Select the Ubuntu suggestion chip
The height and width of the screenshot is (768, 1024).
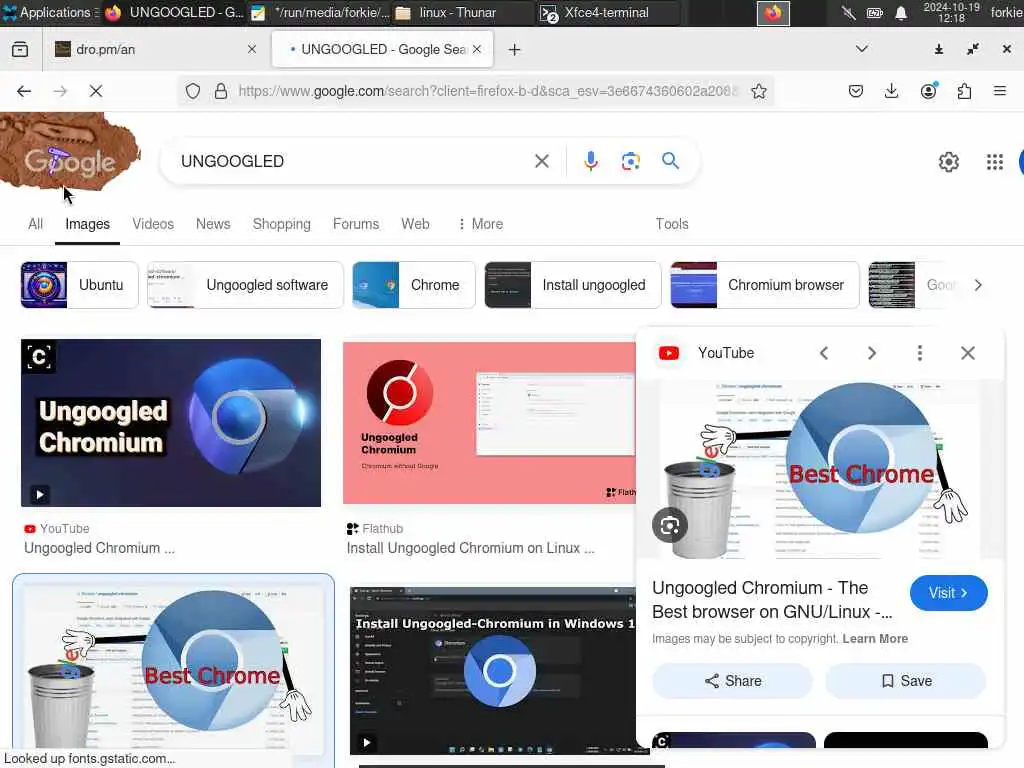point(80,285)
